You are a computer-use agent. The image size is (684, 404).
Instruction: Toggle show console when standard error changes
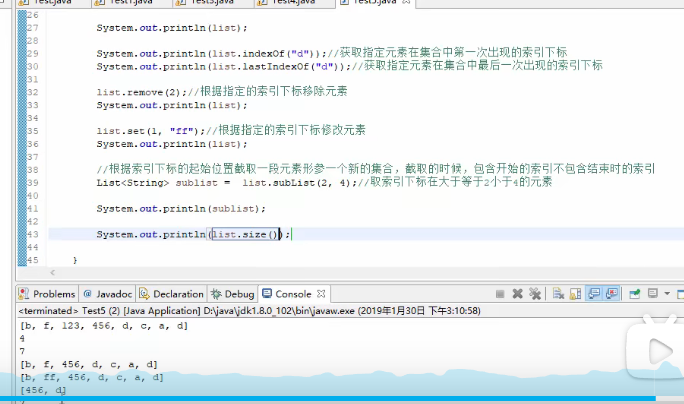612,294
